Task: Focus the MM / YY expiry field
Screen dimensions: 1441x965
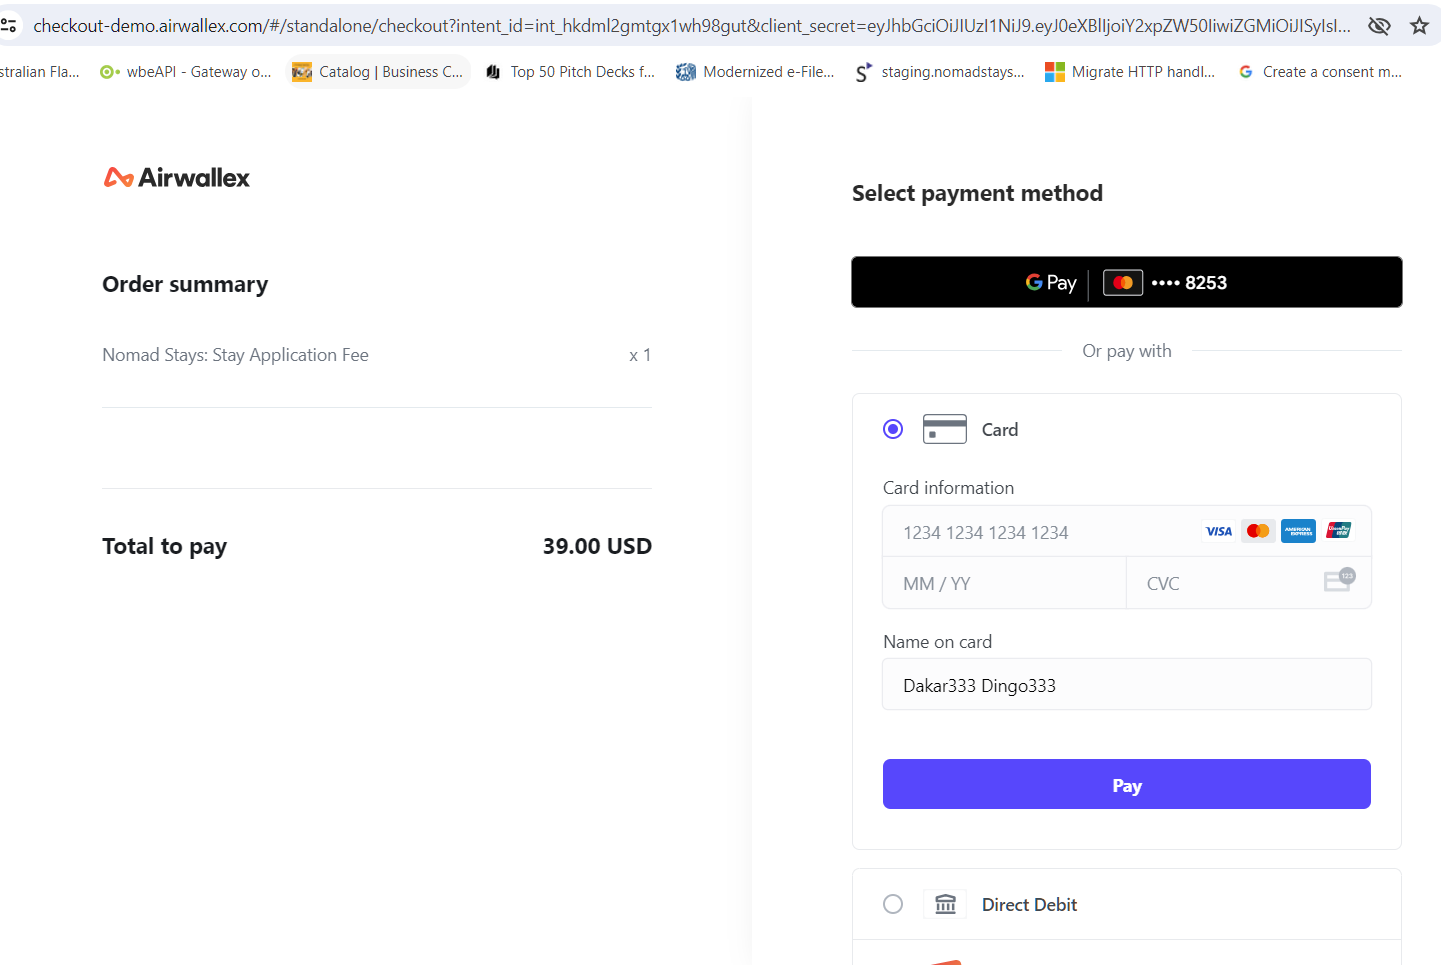Action: coord(1003,583)
